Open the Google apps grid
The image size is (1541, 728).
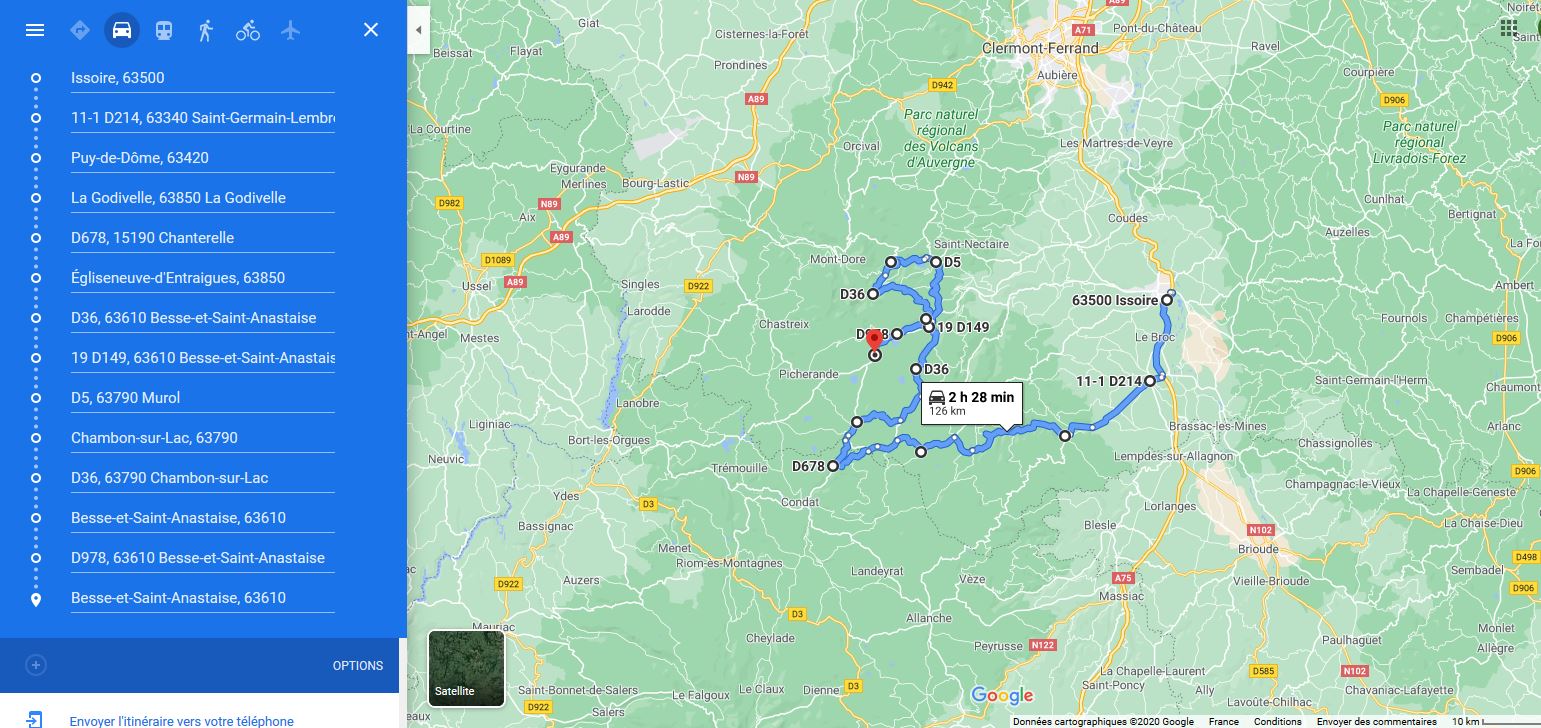[1508, 27]
